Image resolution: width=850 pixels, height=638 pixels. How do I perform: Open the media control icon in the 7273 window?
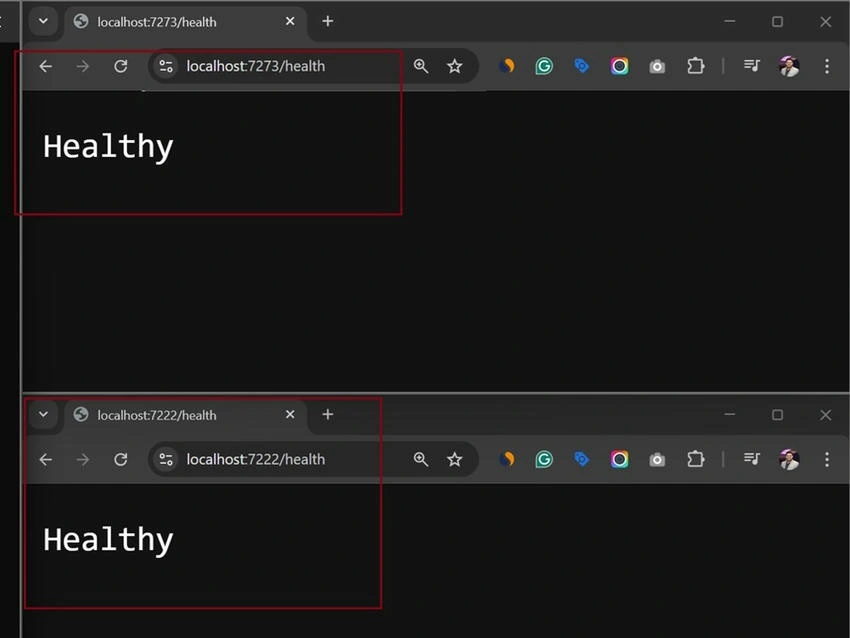[x=751, y=66]
